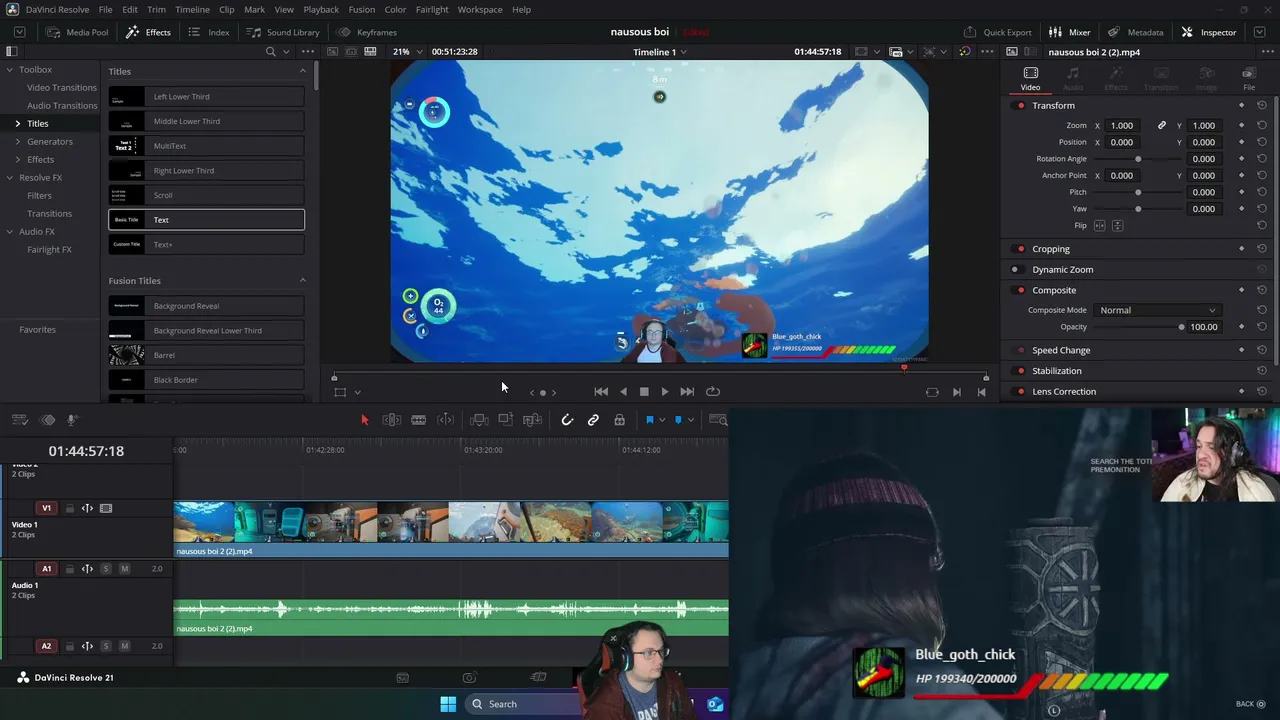
Task: Open the Timeline 1 name dropdown
Action: pyautogui.click(x=660, y=52)
